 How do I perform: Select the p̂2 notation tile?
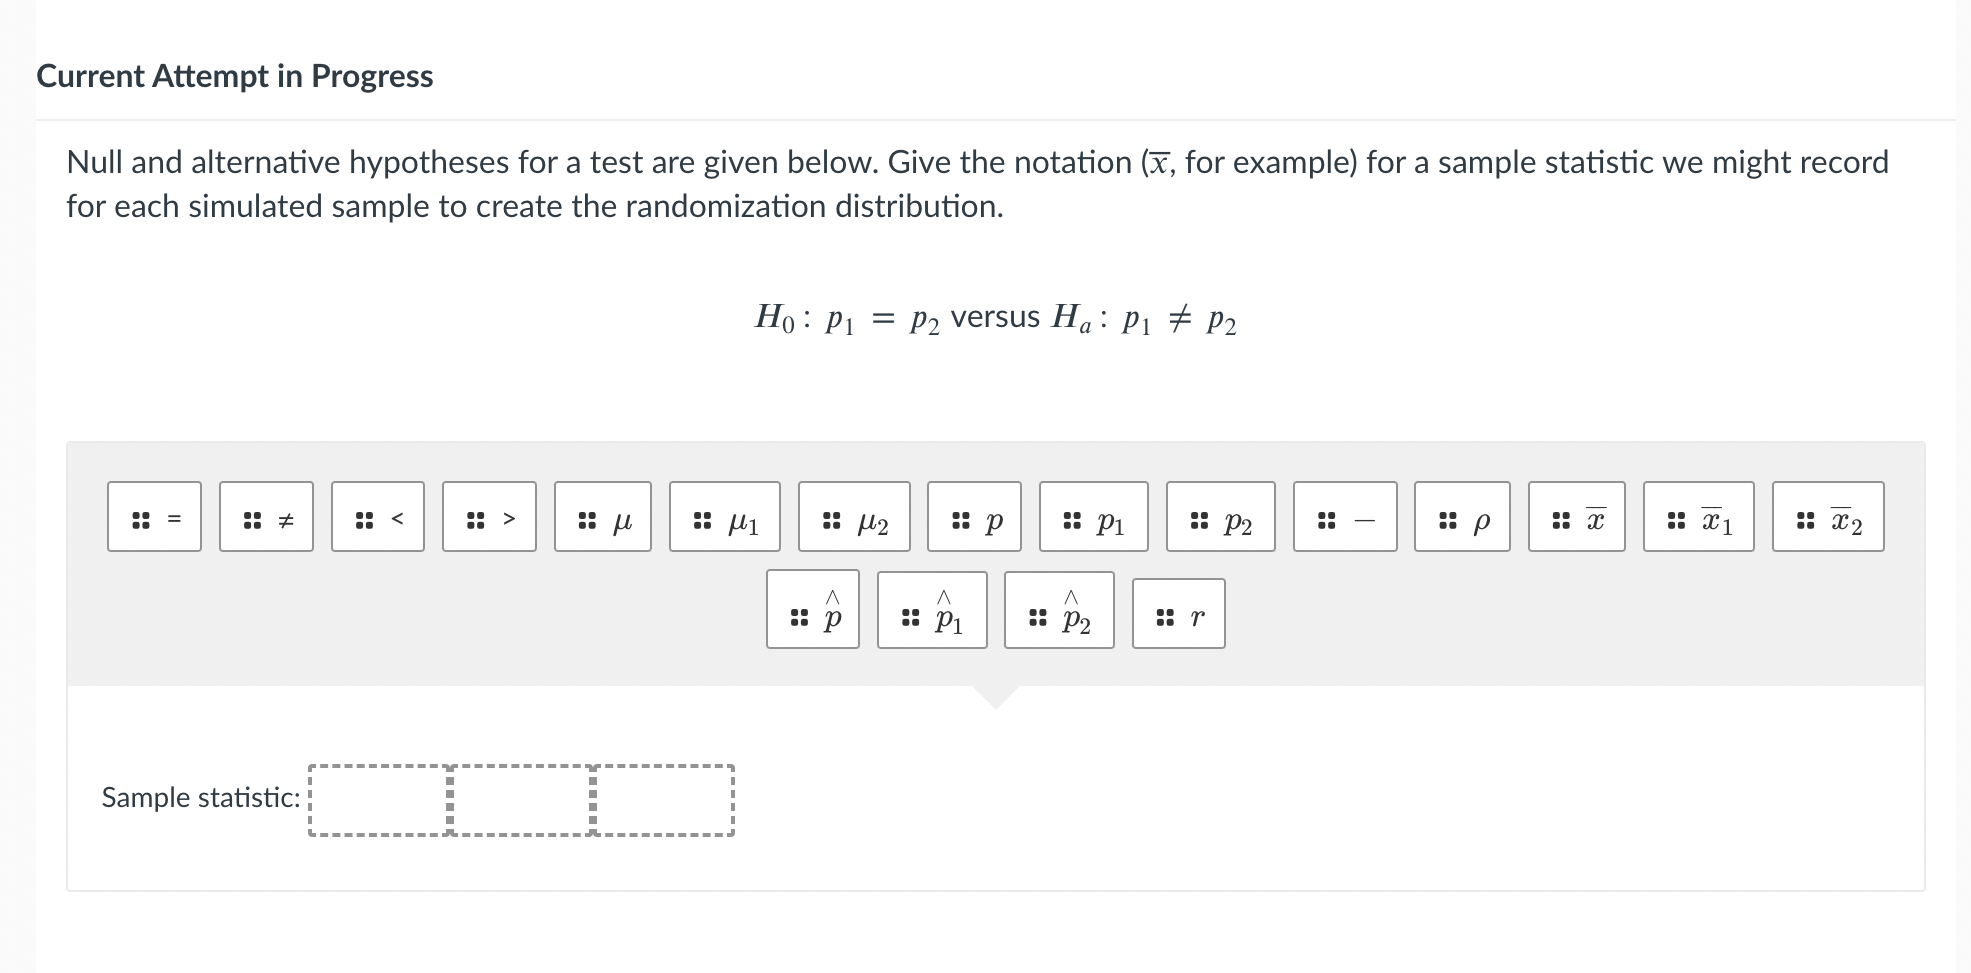click(1058, 612)
